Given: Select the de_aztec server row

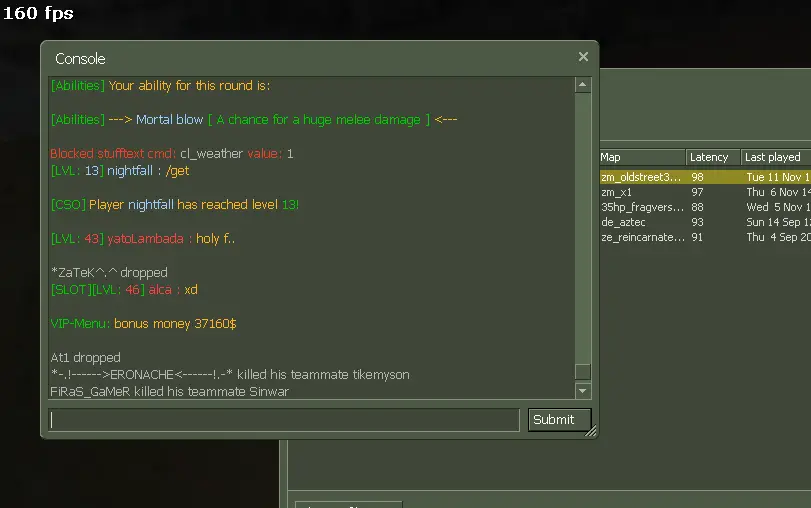Looking at the screenshot, I should point(700,222).
